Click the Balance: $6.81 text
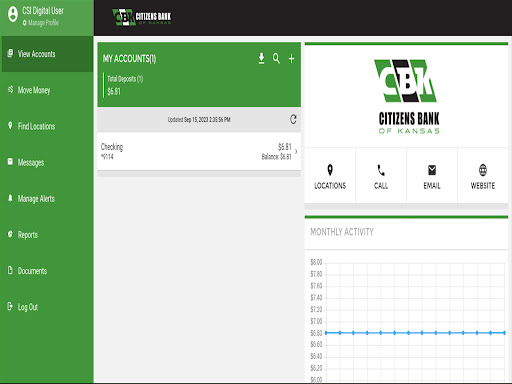The width and height of the screenshot is (512, 384). tap(276, 157)
